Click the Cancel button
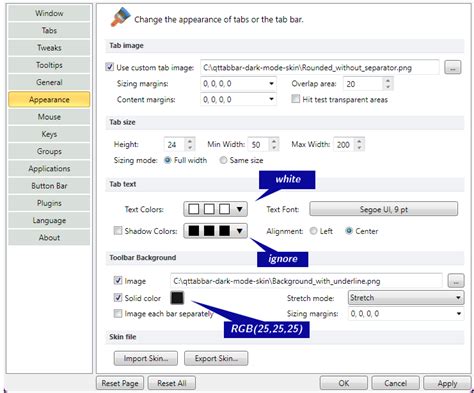 (395, 383)
